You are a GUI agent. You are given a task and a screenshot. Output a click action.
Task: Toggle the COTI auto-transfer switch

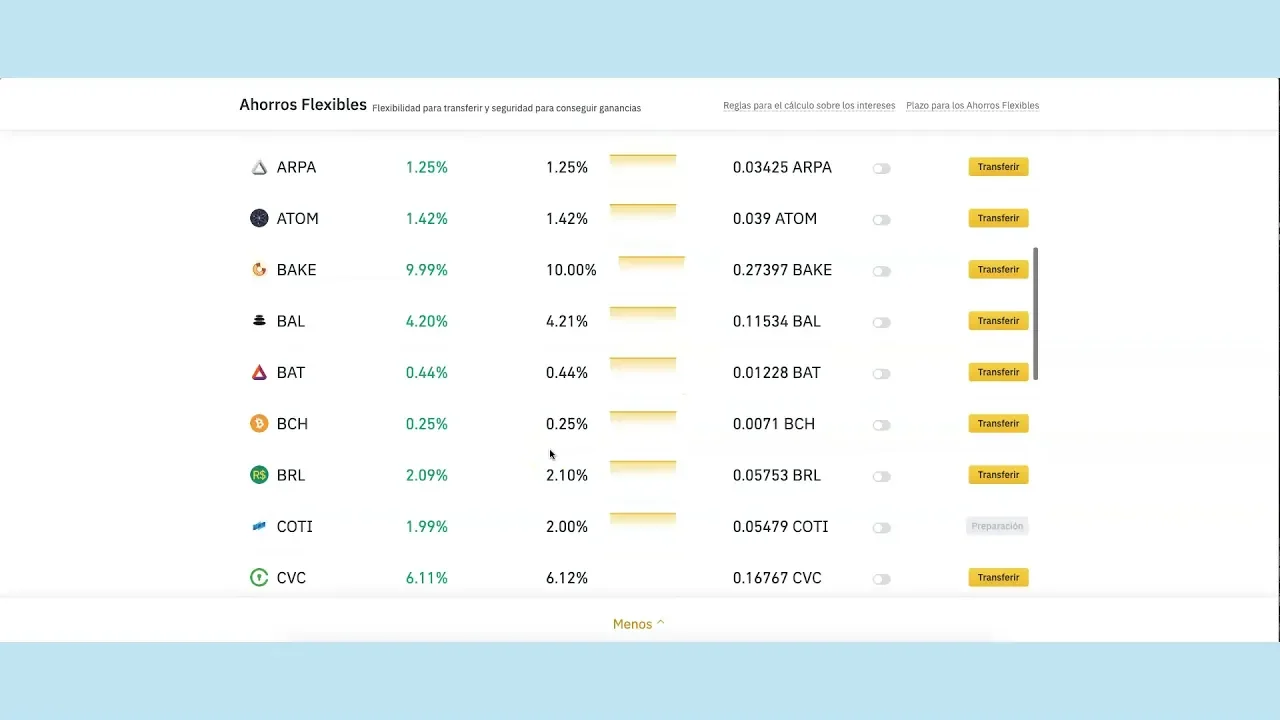[x=881, y=528]
